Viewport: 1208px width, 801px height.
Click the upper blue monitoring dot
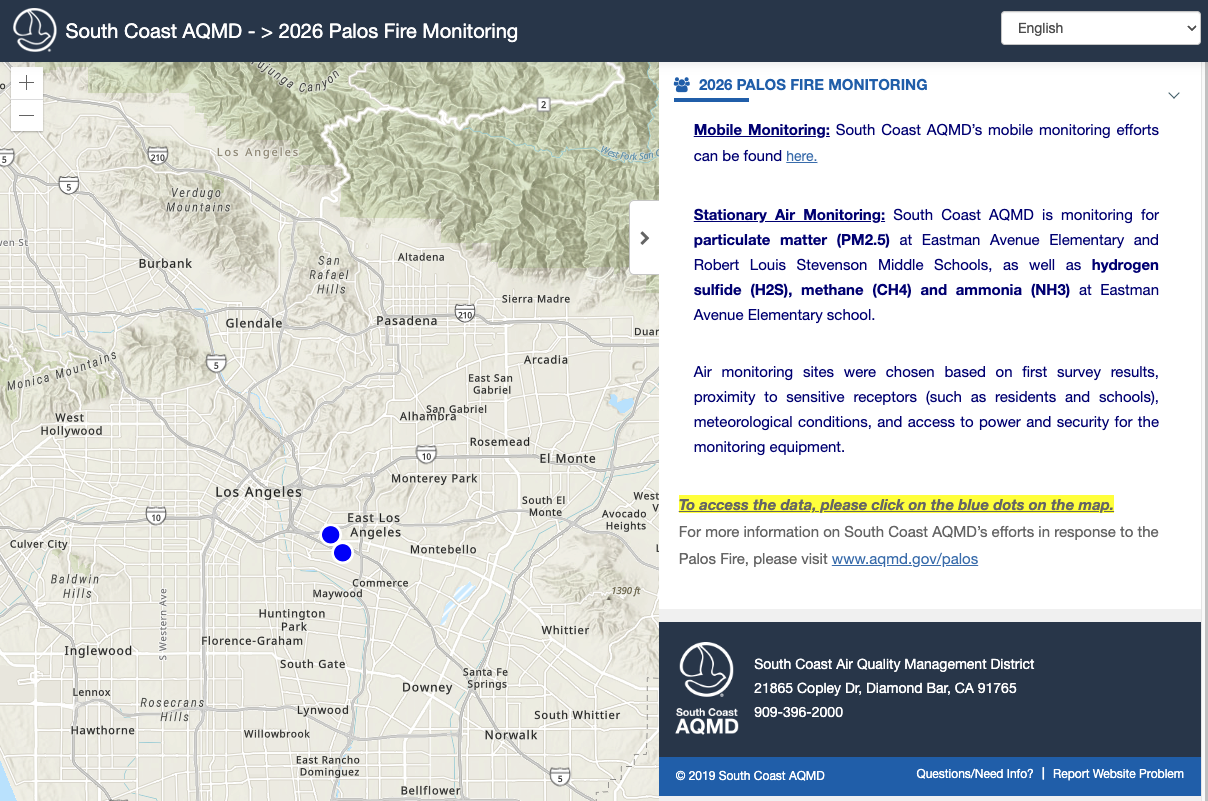(330, 534)
